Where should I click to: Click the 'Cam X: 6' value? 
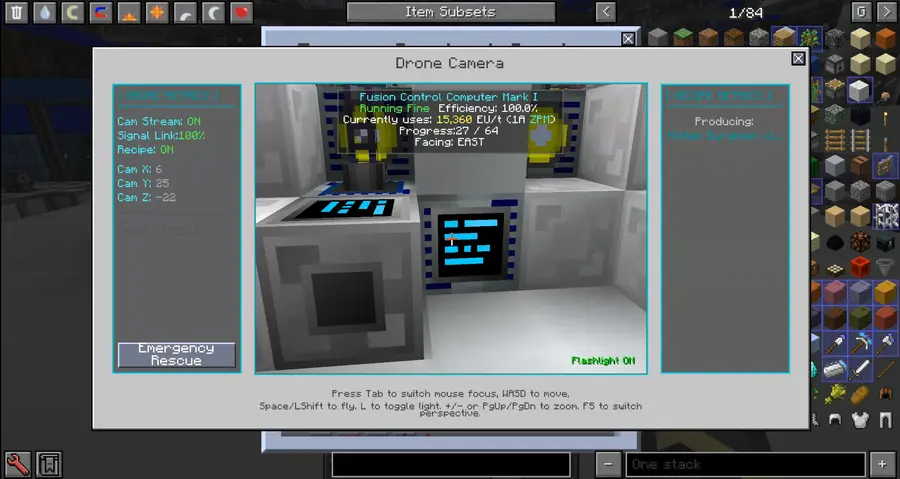pos(139,169)
